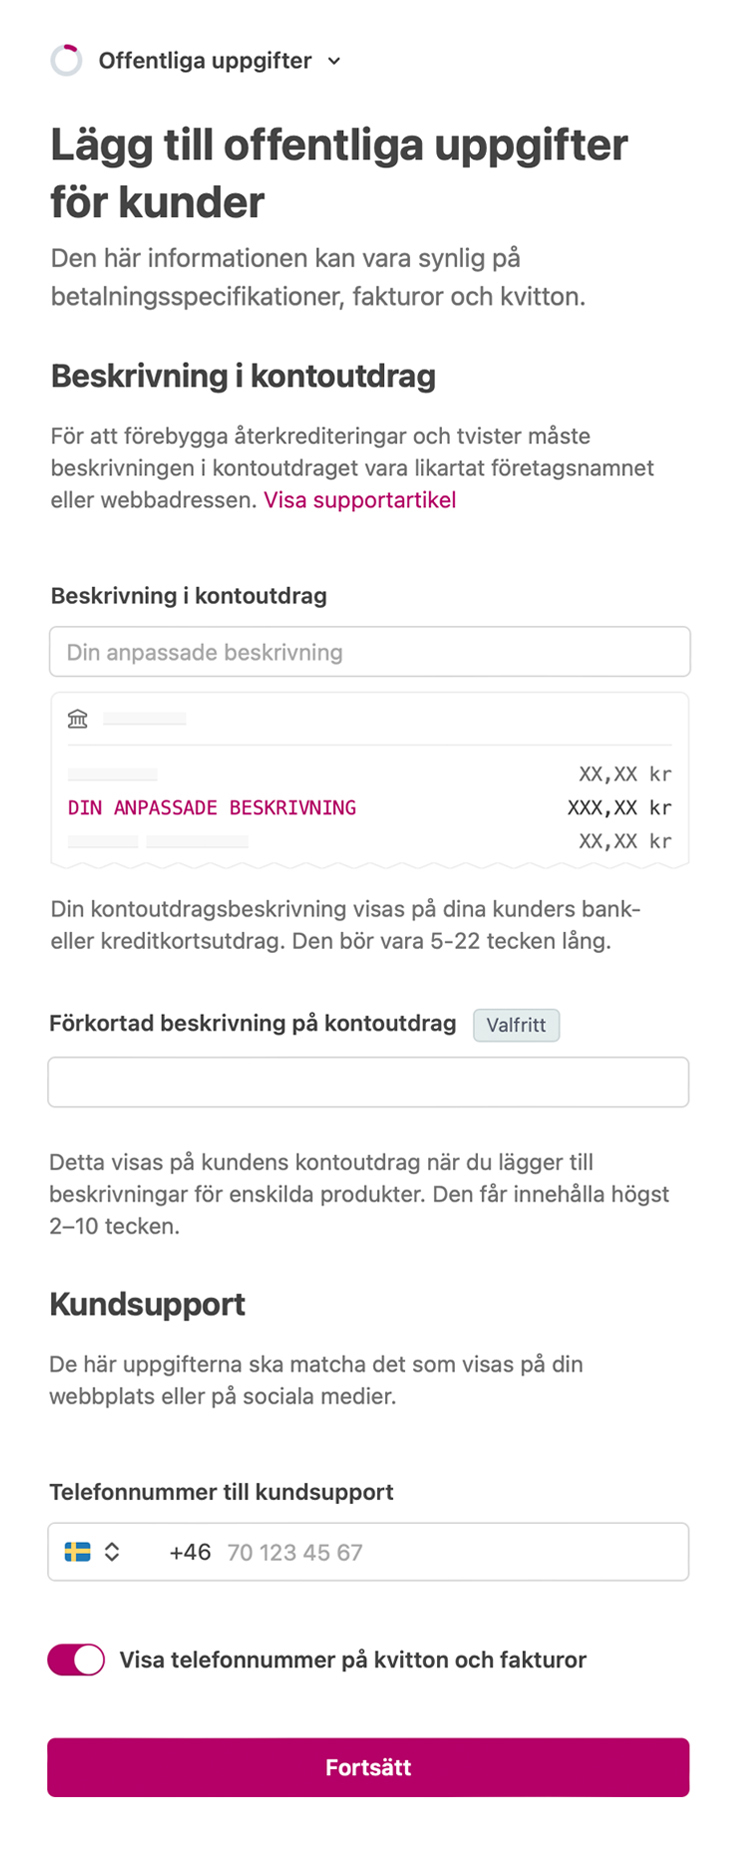
Task: Click the circular brand logo icon
Action: point(67,60)
